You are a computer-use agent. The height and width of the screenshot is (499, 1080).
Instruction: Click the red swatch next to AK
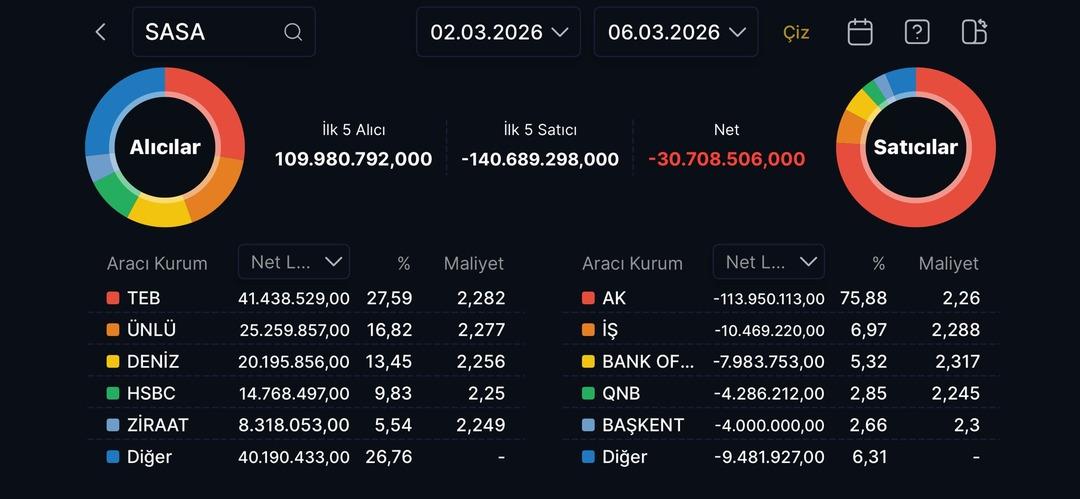point(588,298)
